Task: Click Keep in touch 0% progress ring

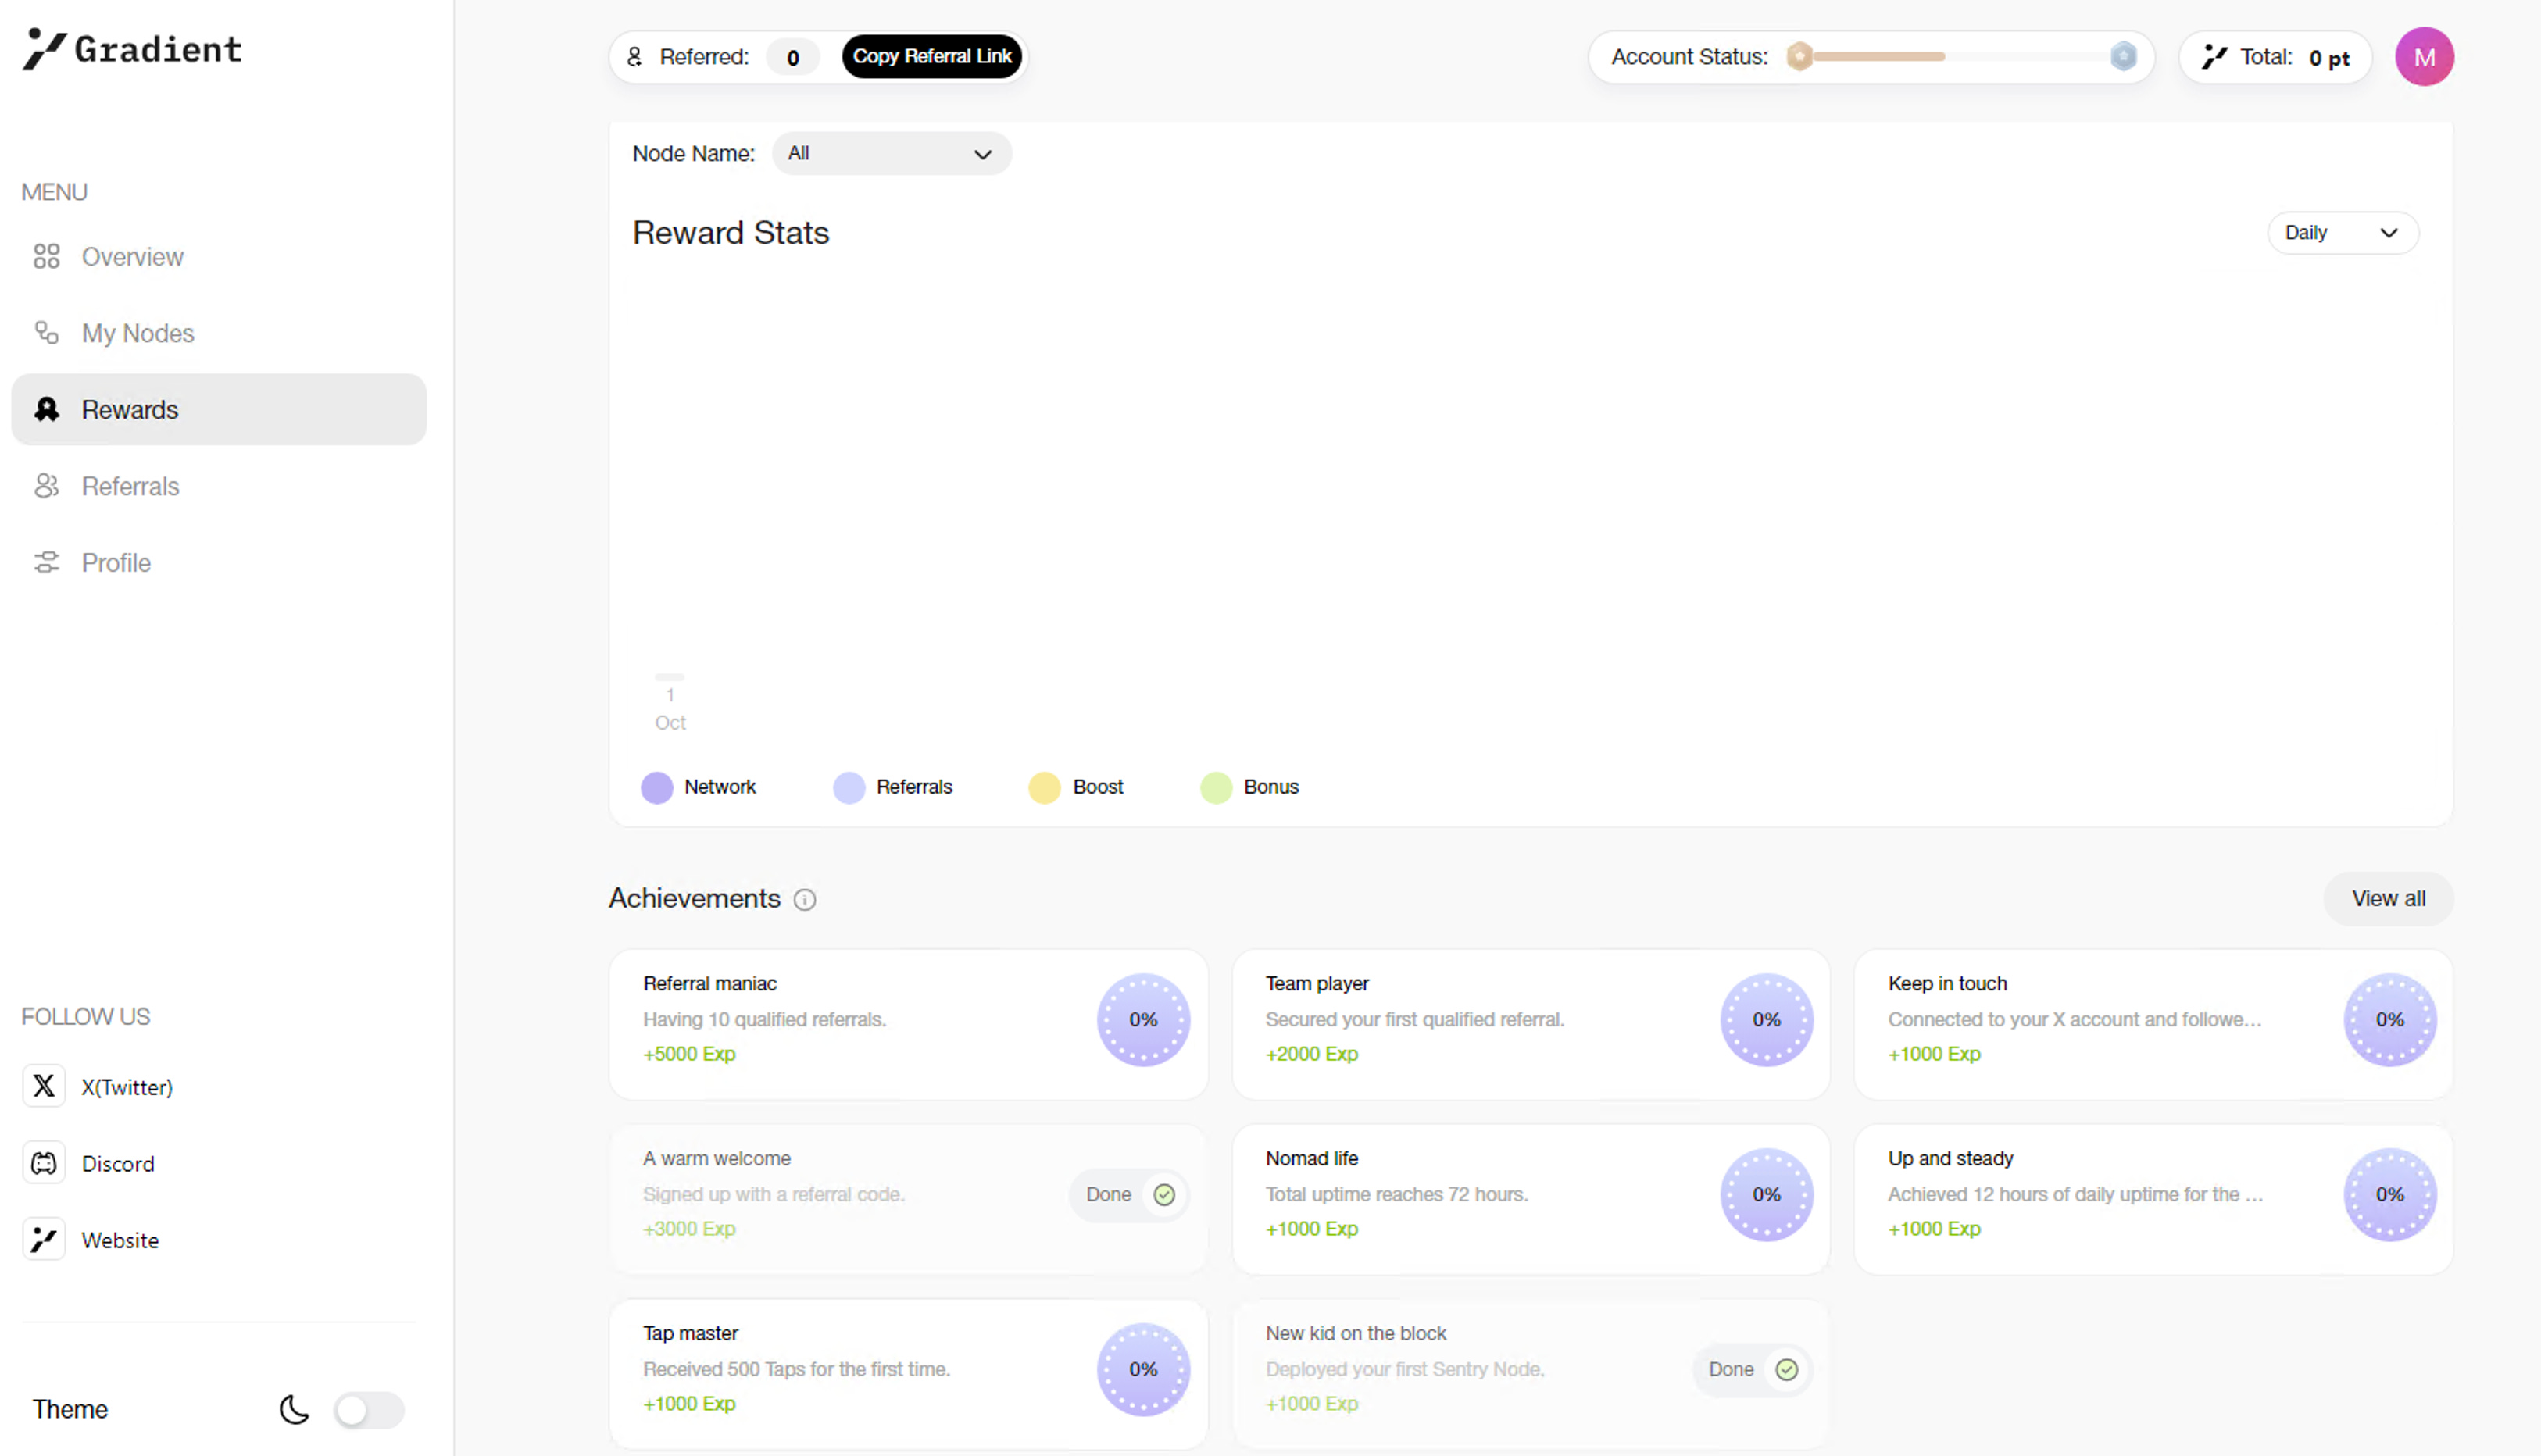Action: [2390, 1020]
